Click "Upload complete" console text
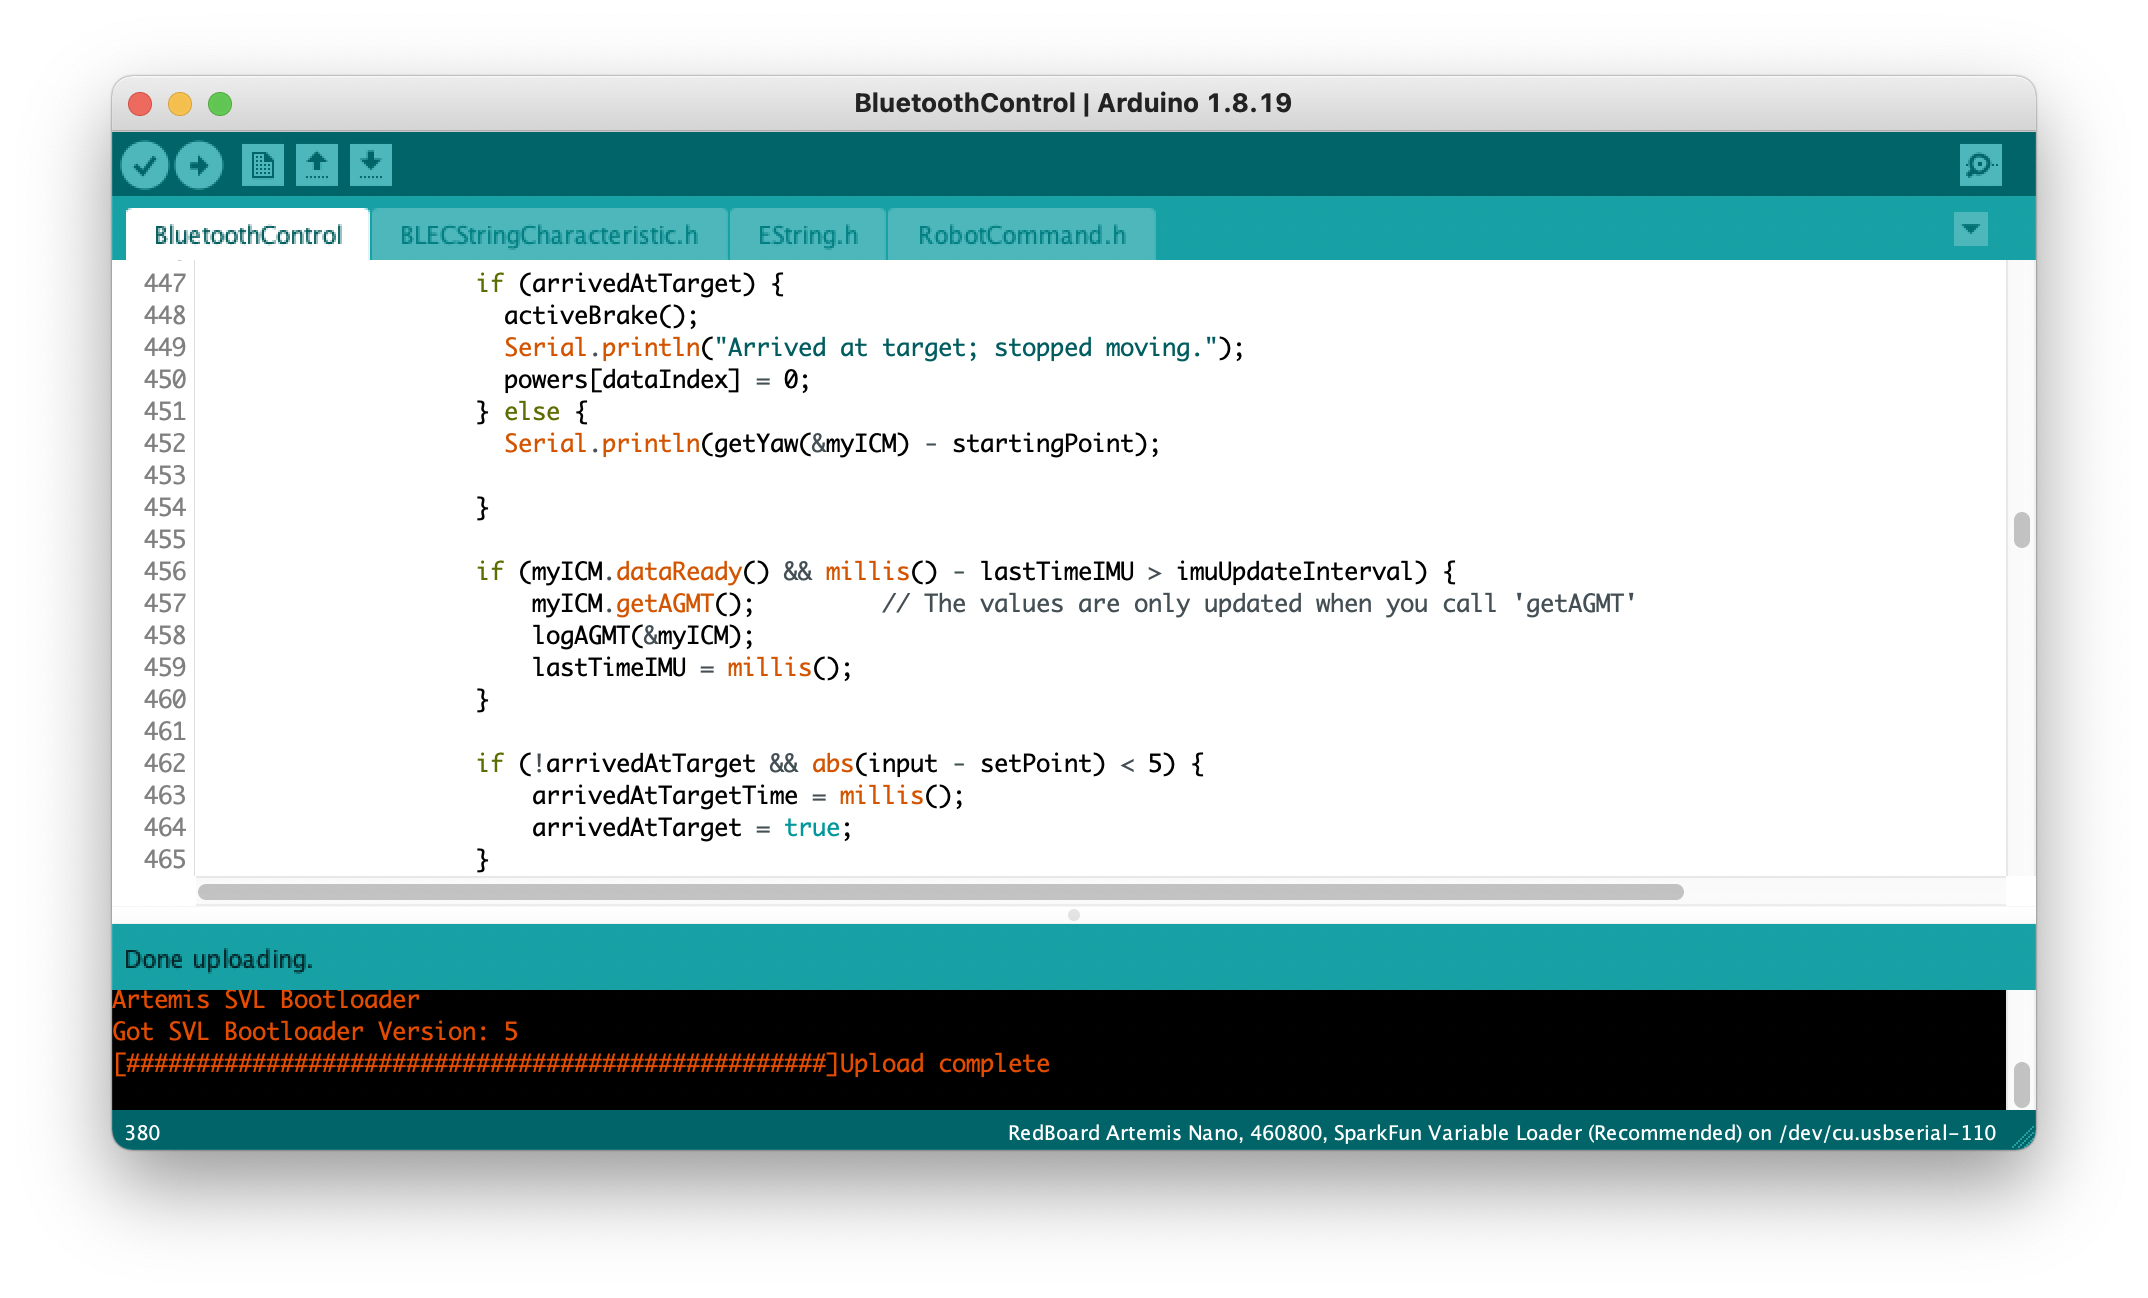This screenshot has width=2148, height=1298. pos(945,1064)
